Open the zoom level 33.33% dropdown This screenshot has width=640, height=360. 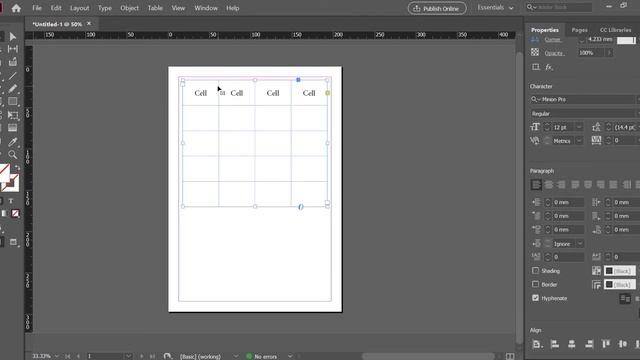[x=56, y=356]
